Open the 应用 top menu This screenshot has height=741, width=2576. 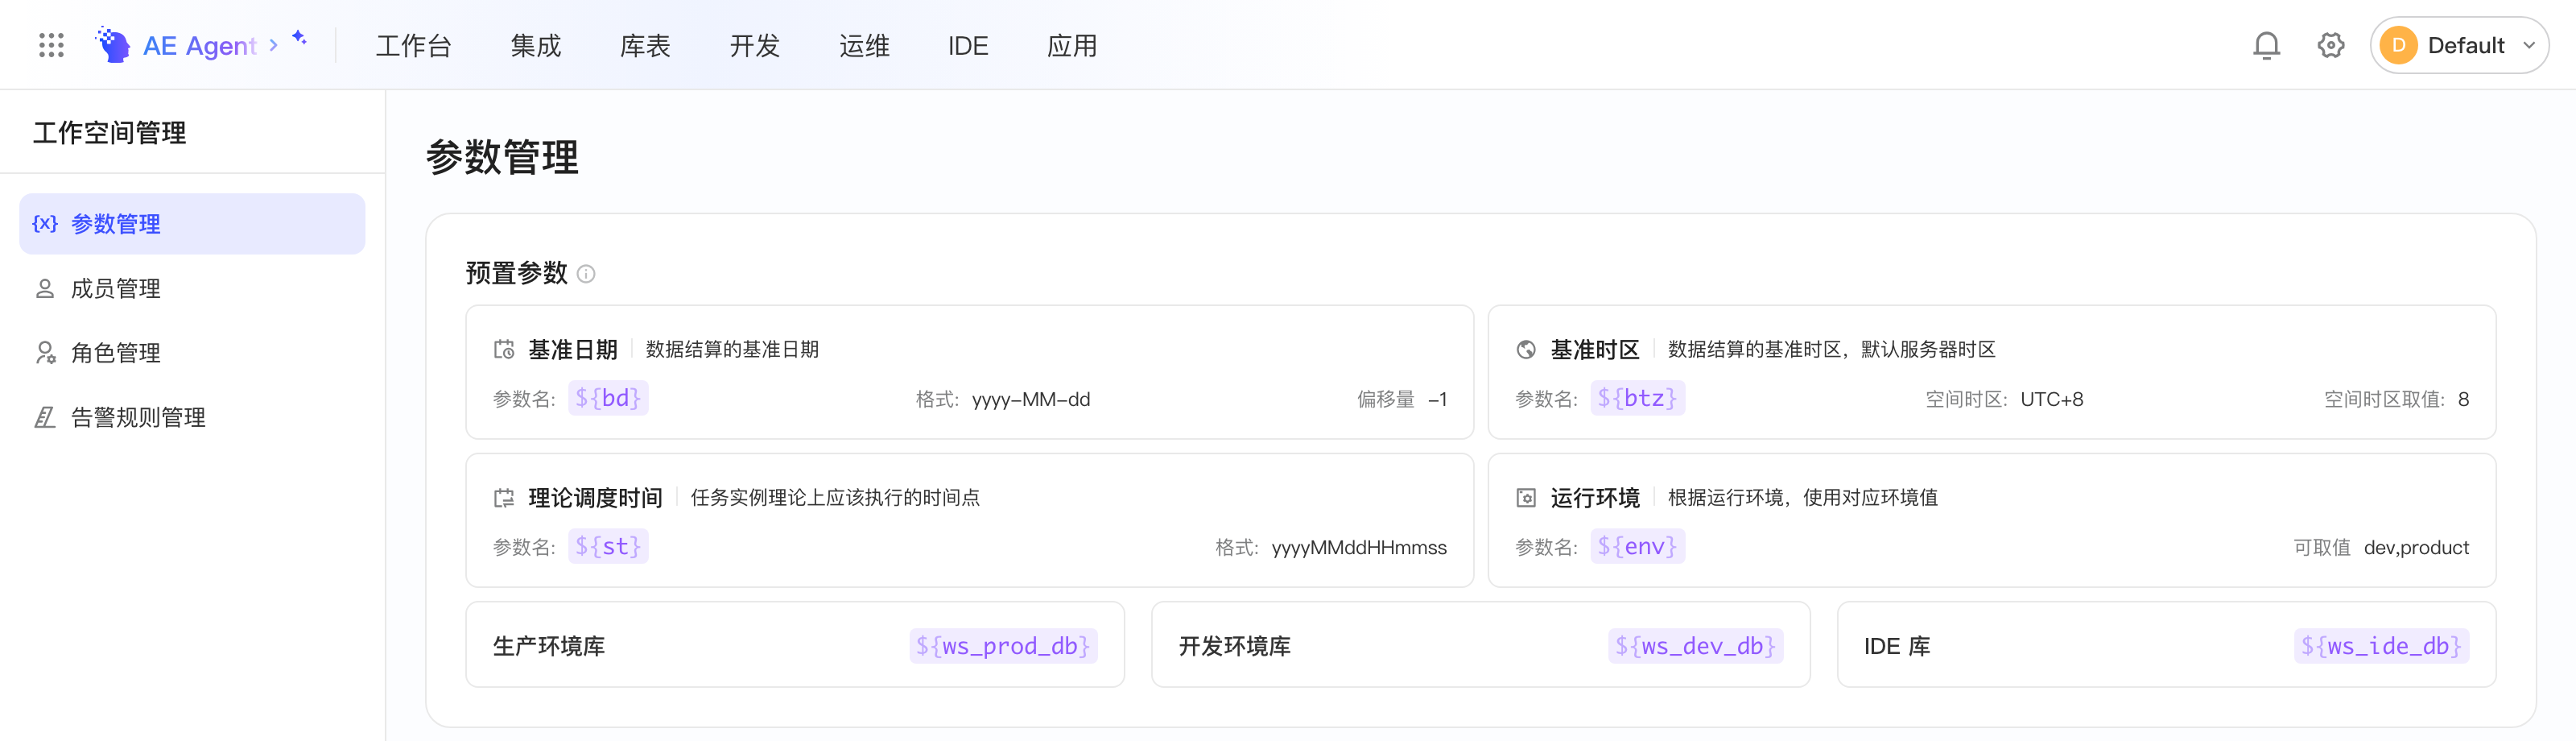[1072, 45]
